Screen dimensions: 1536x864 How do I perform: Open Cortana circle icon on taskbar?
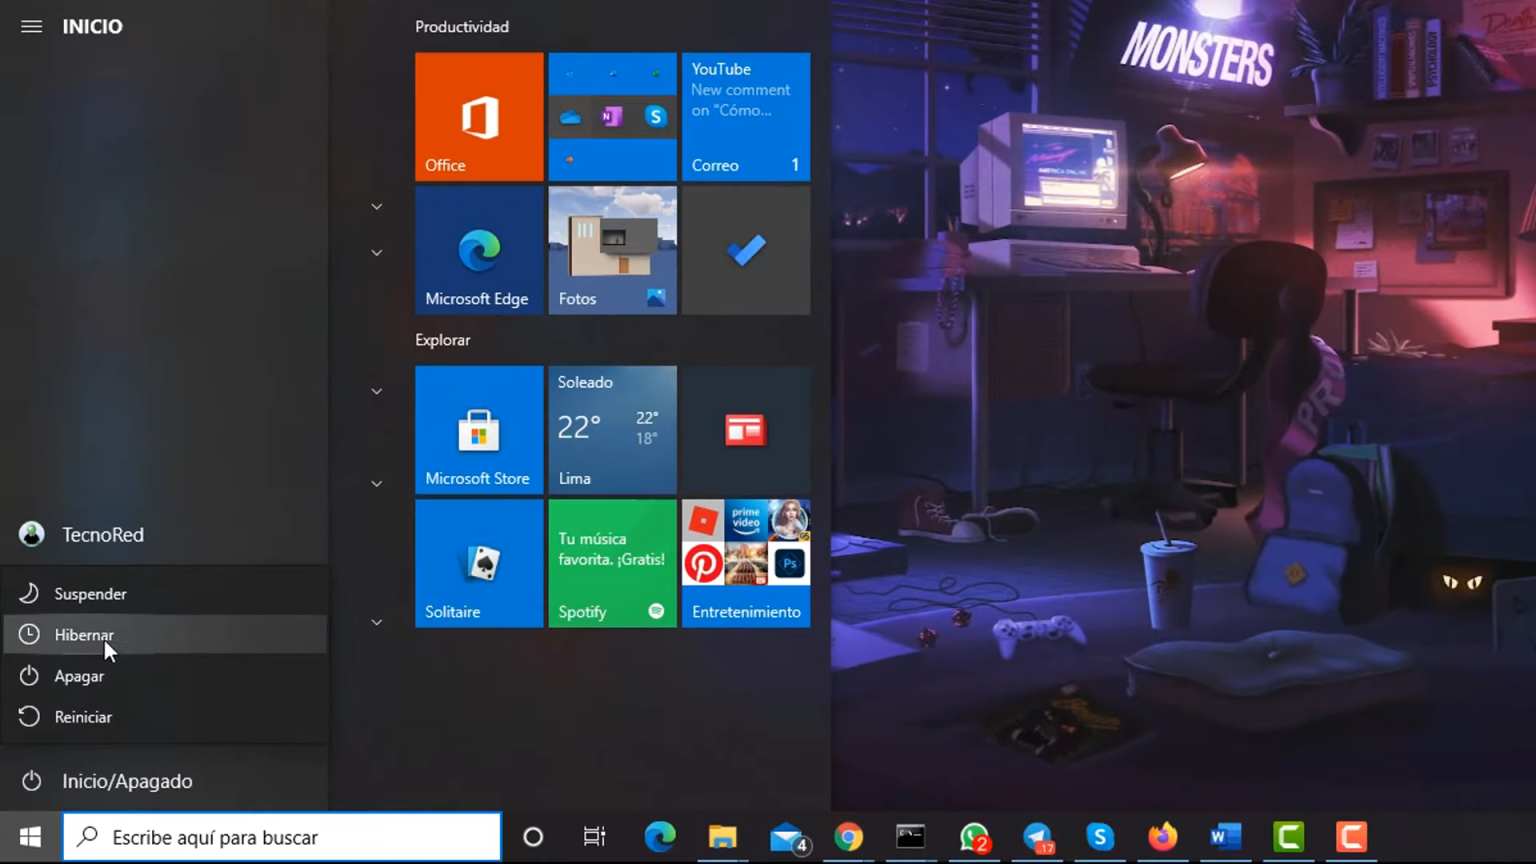(x=533, y=837)
